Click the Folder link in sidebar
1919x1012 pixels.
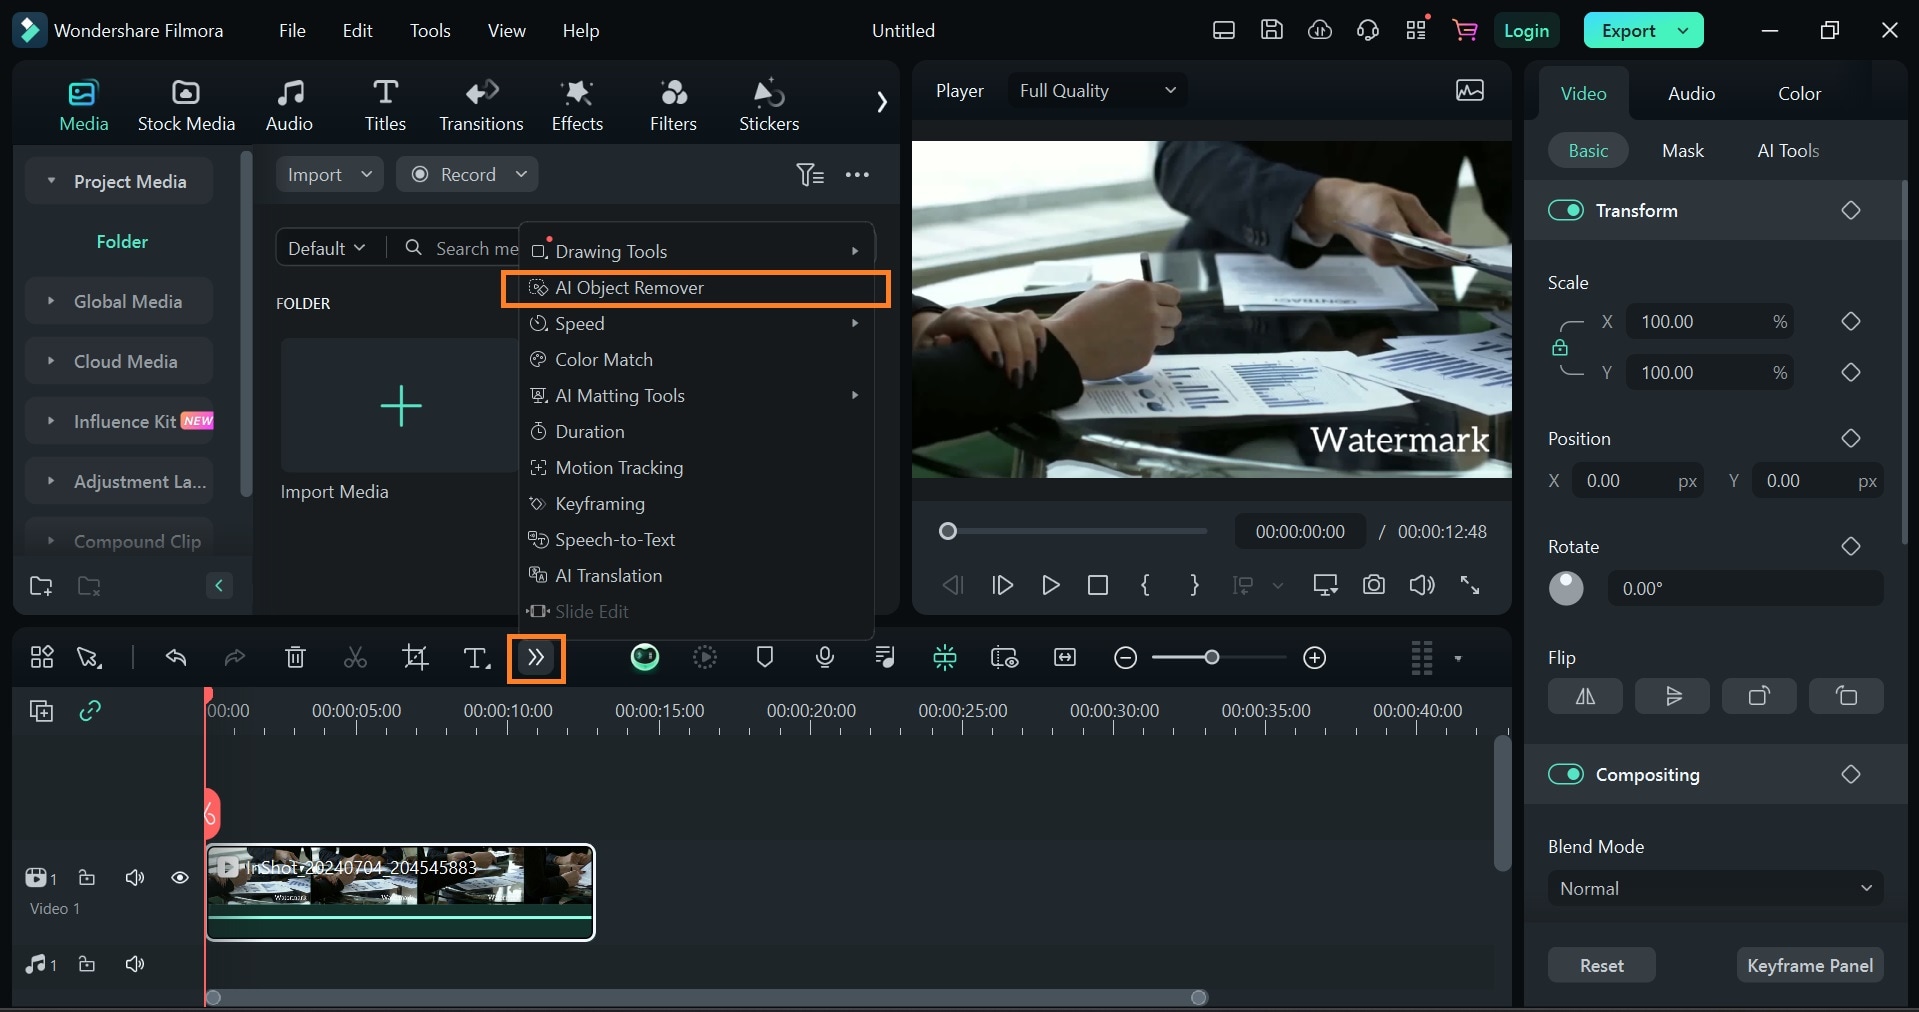(122, 242)
